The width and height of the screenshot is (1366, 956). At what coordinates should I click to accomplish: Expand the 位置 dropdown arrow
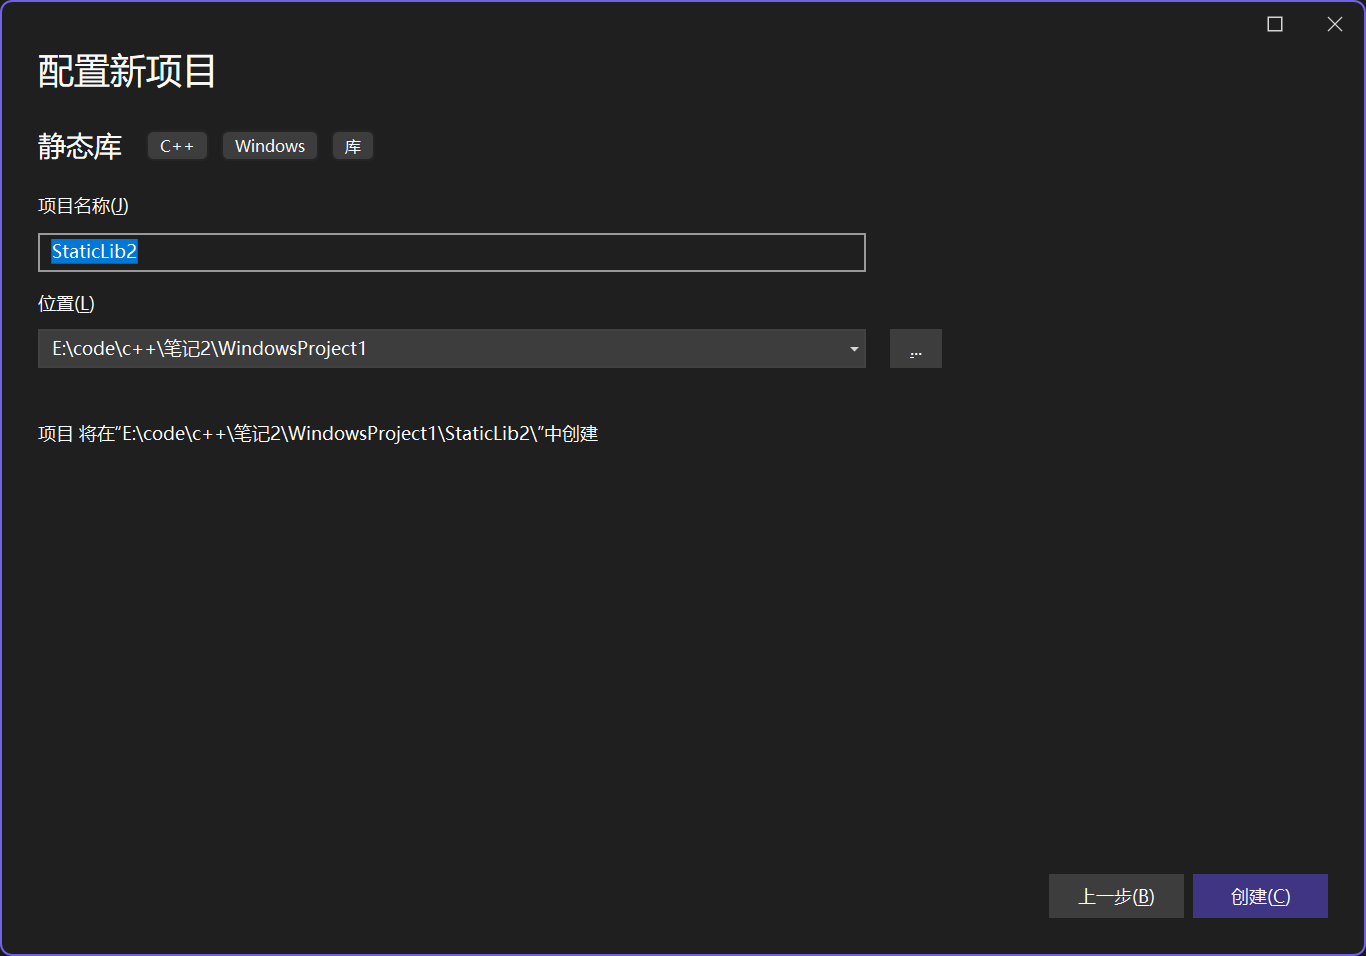853,349
